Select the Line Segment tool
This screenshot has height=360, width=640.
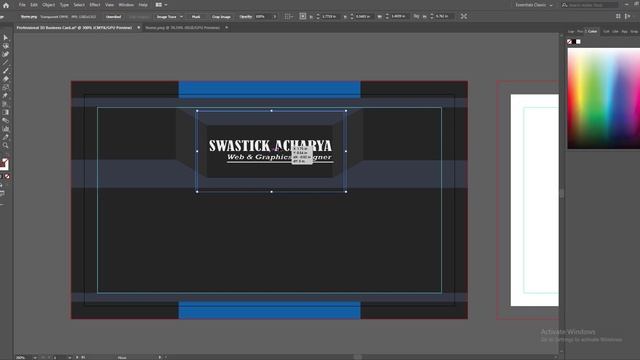6,62
